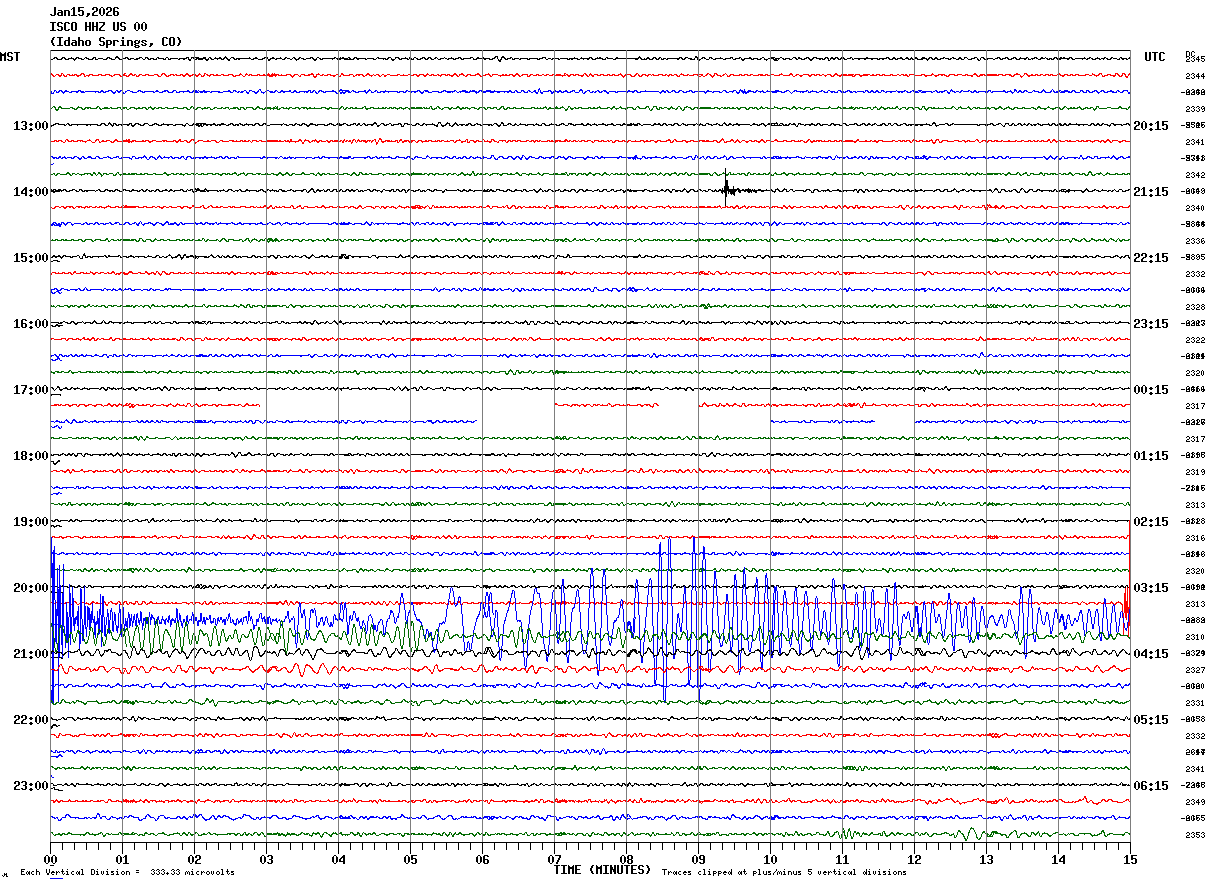Click the DC offset value 2339

pyautogui.click(x=1194, y=109)
